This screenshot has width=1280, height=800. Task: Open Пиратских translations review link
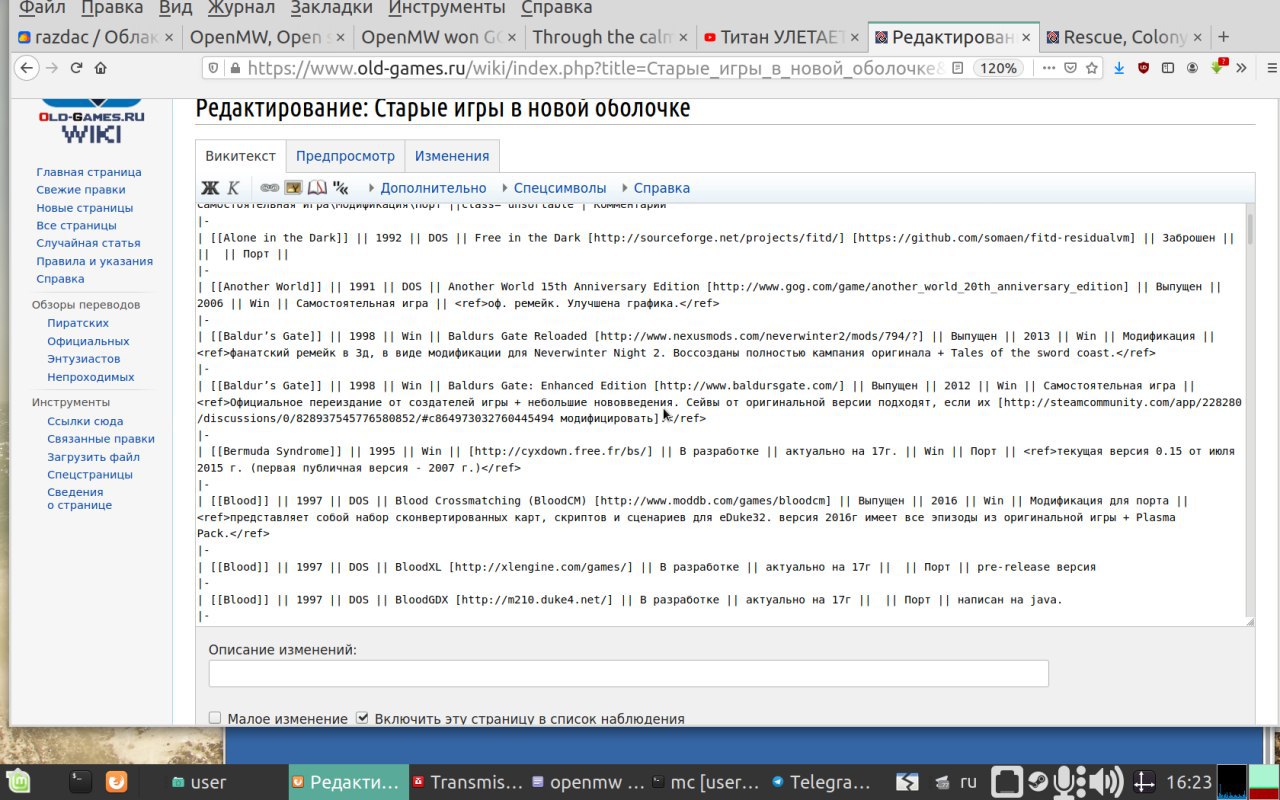tap(78, 323)
